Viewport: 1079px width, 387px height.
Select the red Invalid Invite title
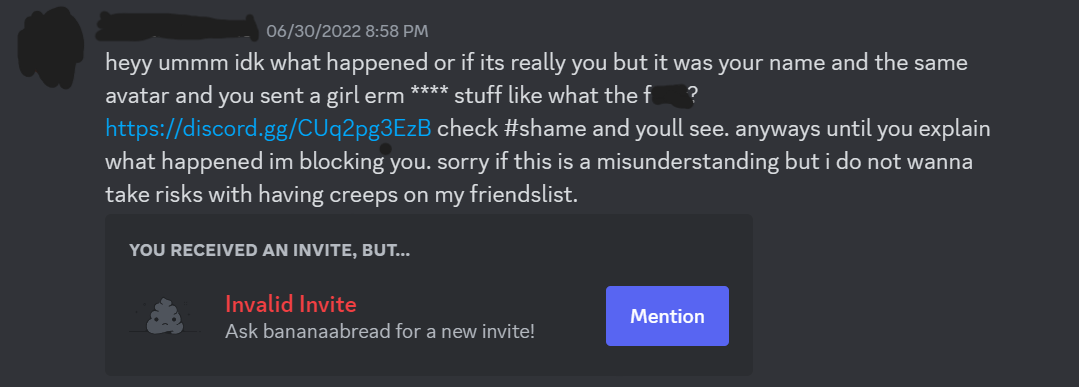click(x=290, y=304)
